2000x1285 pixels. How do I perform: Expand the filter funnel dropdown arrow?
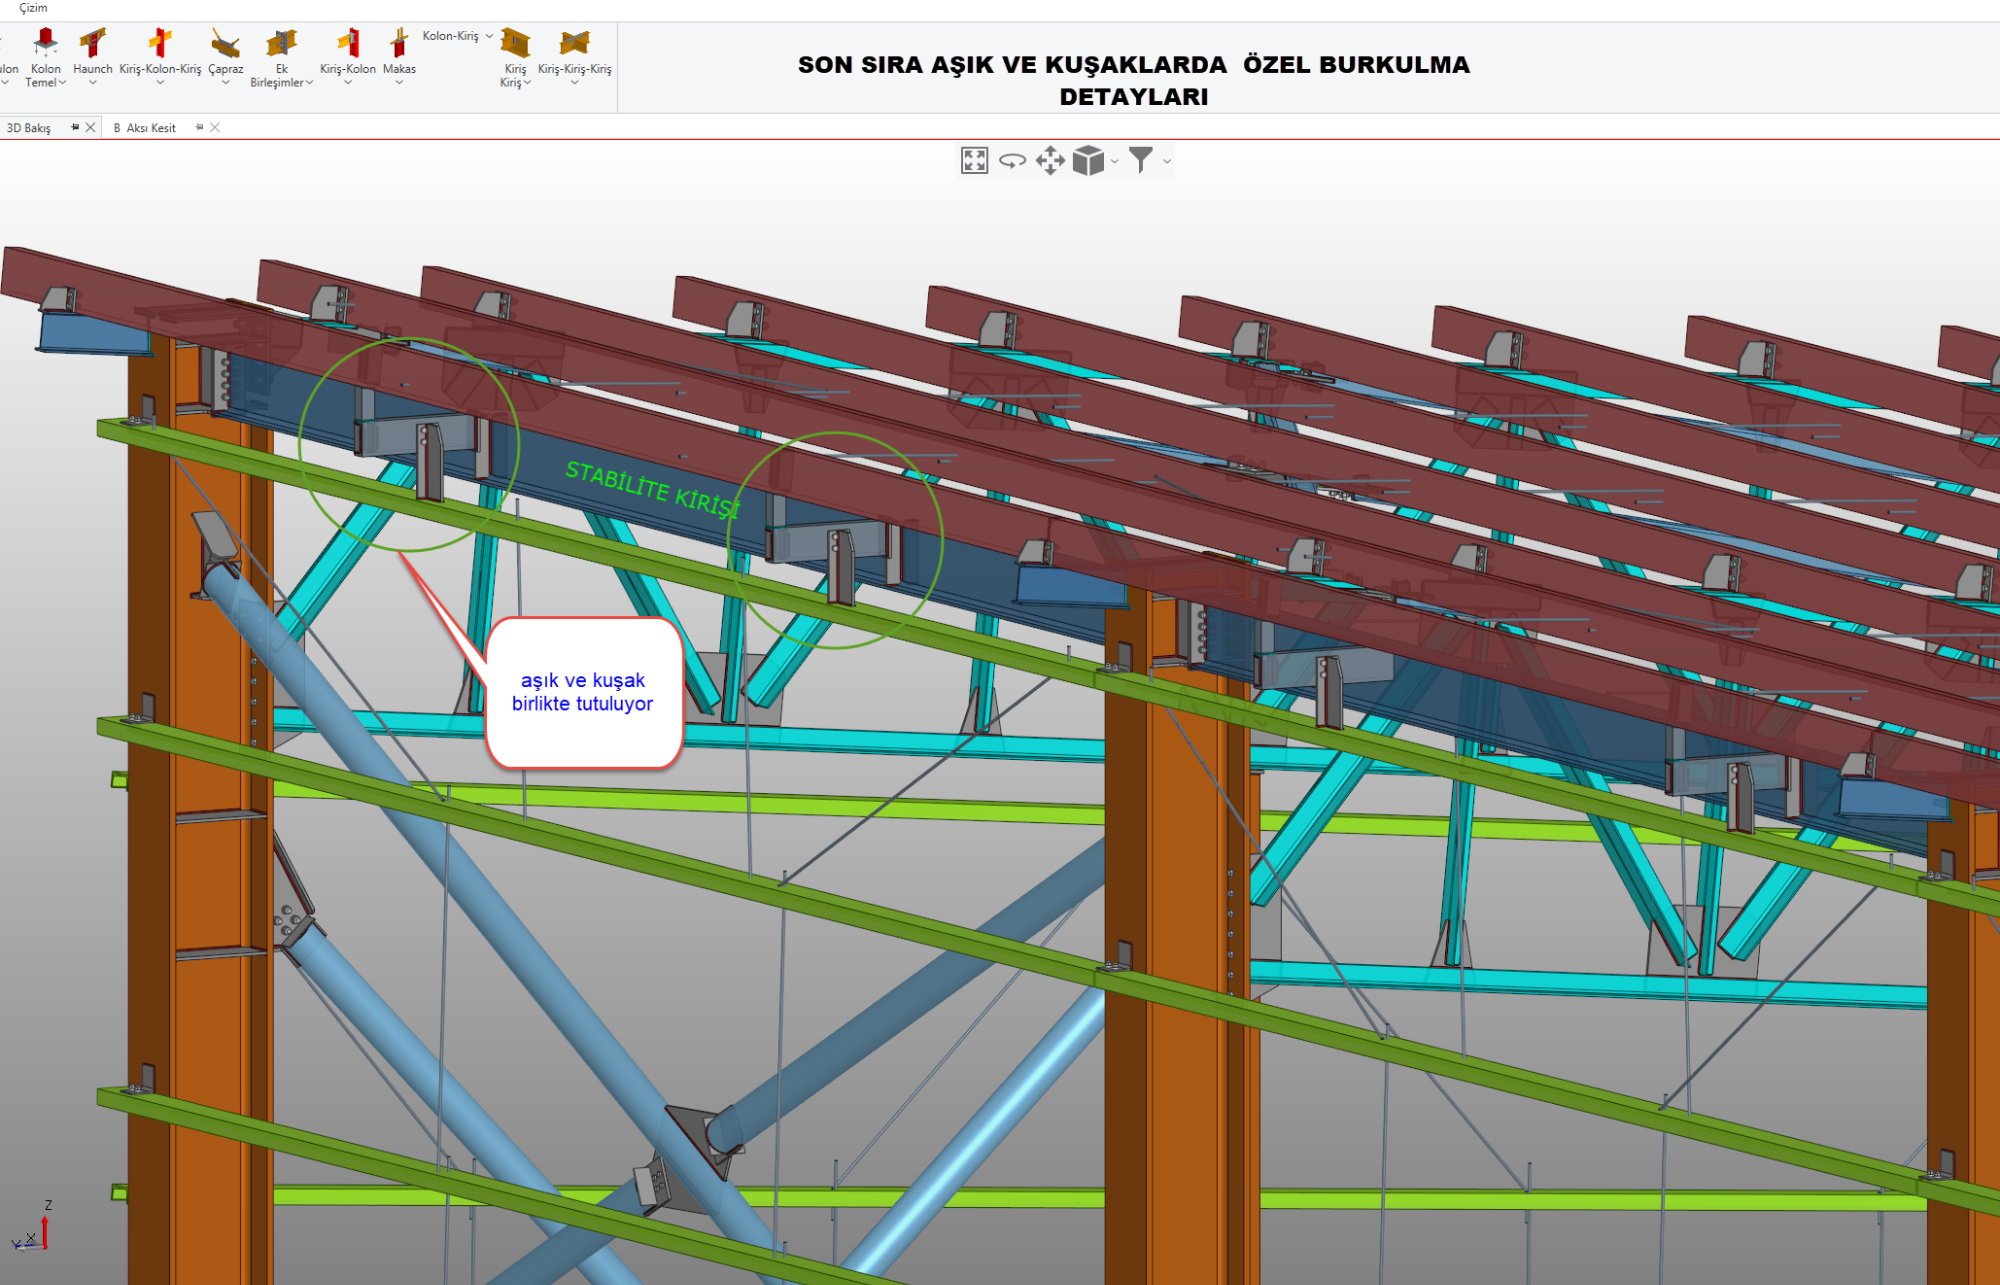(1166, 161)
